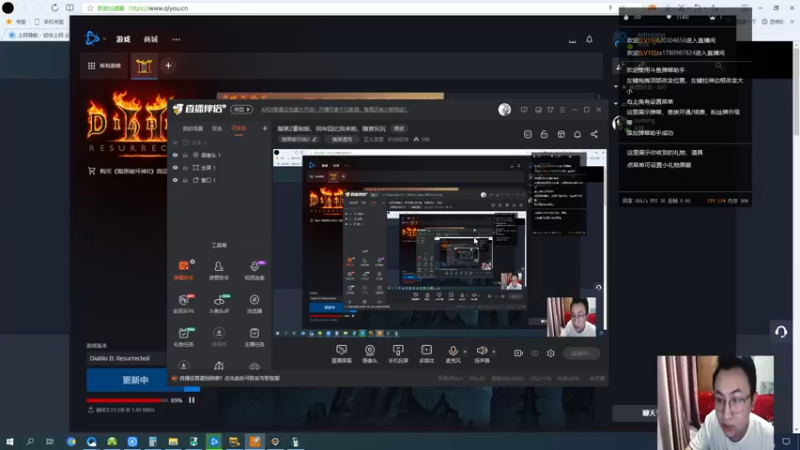Toggle visibility of the 全屏 1 source

pos(175,167)
